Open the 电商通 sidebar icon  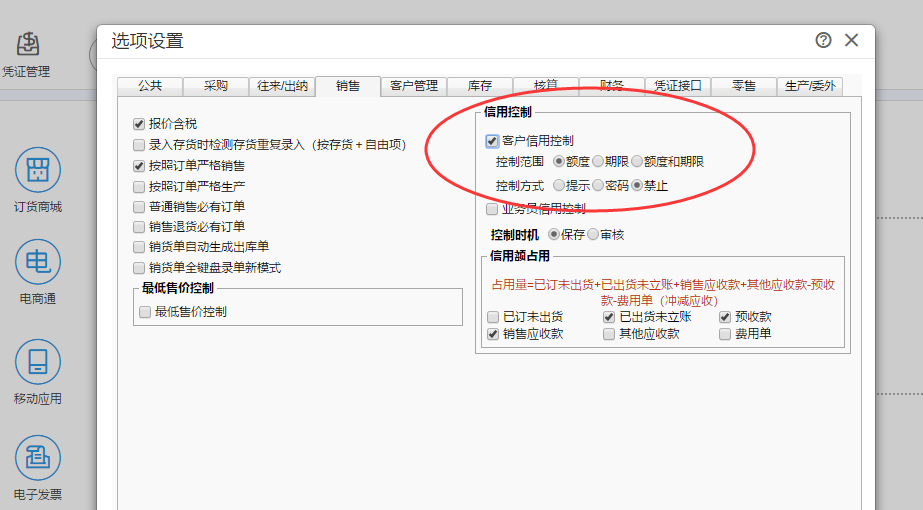(x=38, y=263)
